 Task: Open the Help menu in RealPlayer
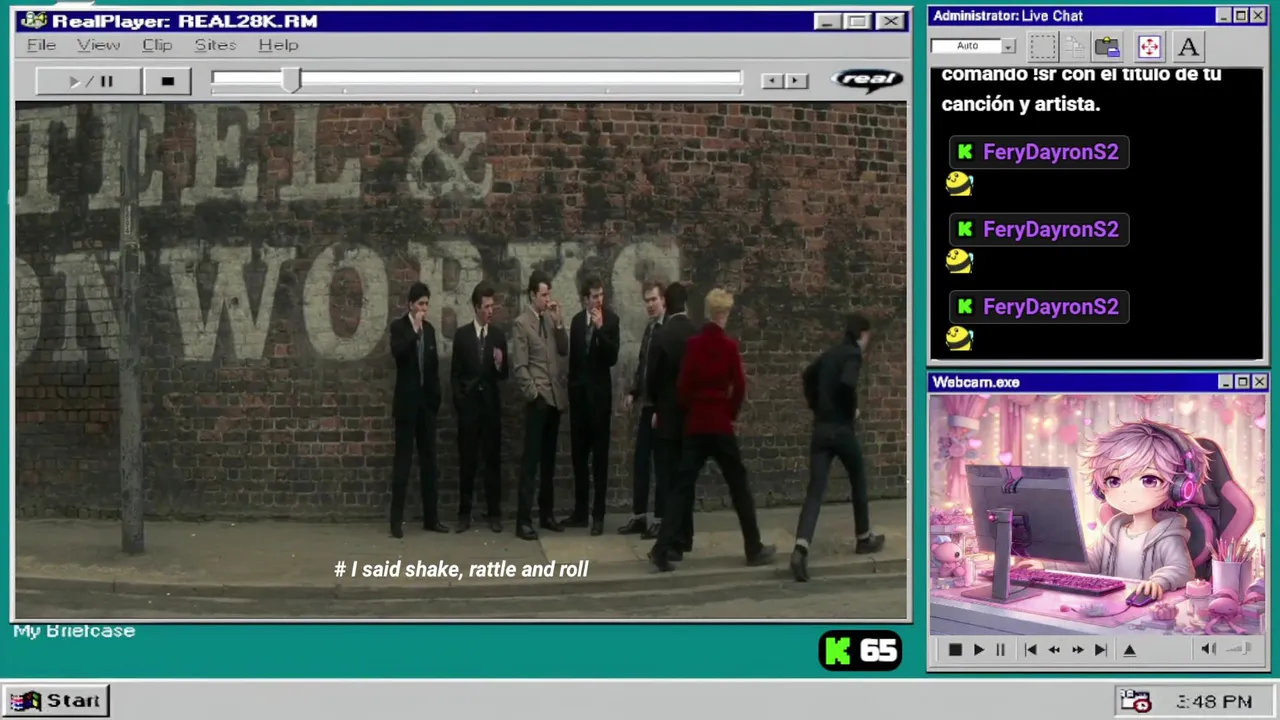278,45
